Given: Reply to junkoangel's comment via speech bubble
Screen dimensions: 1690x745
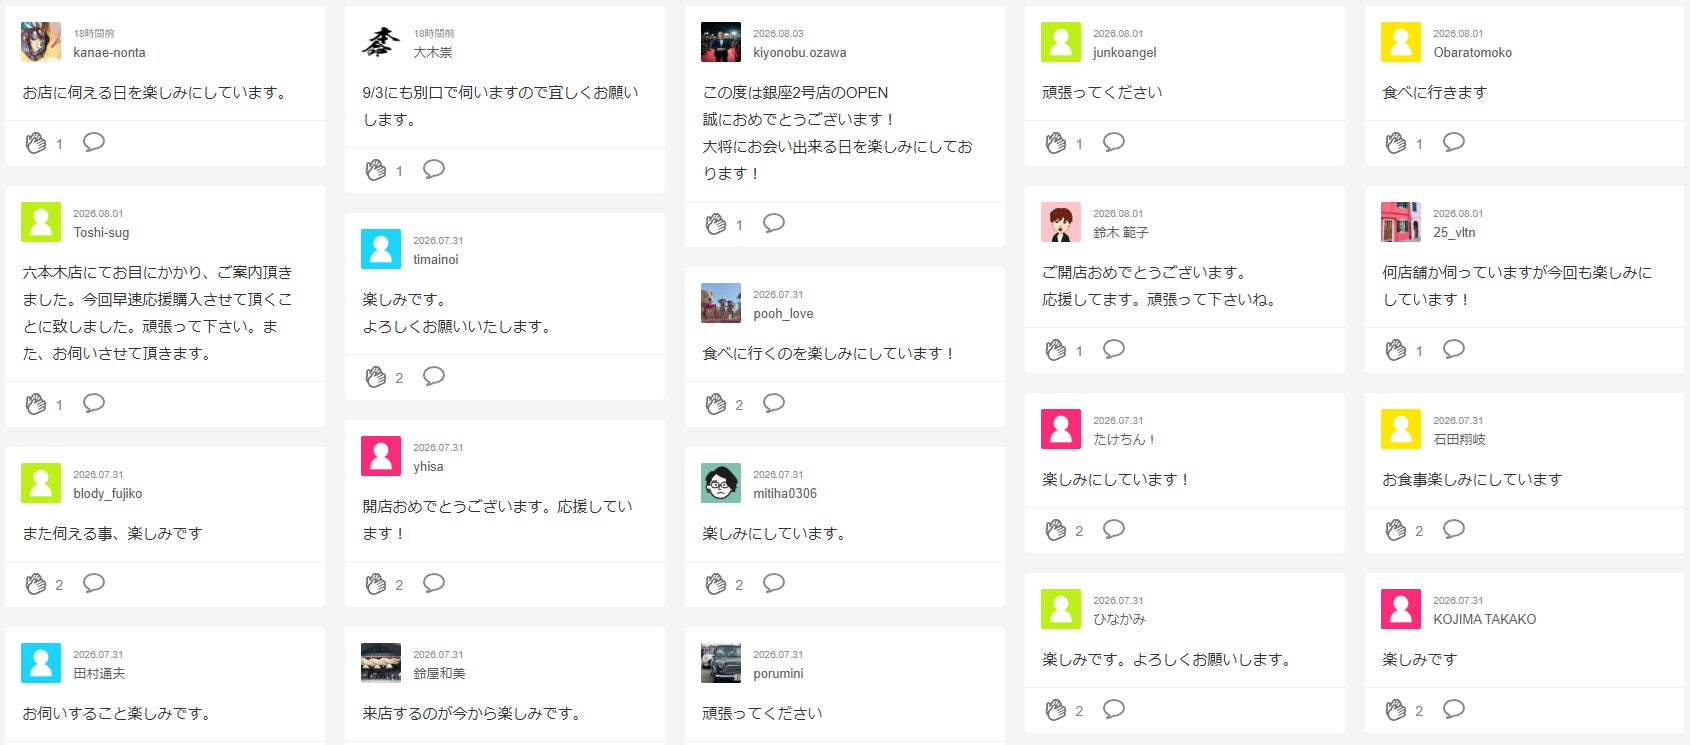Looking at the screenshot, I should (1114, 142).
